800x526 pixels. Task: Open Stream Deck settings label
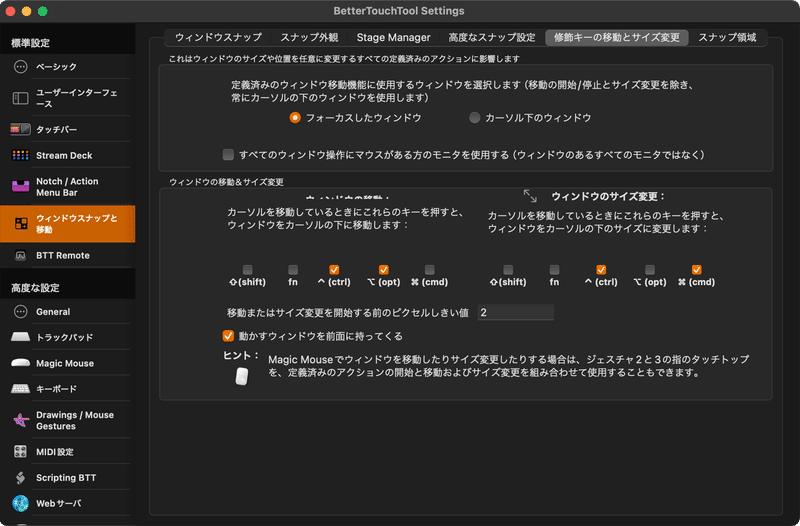[x=64, y=155]
